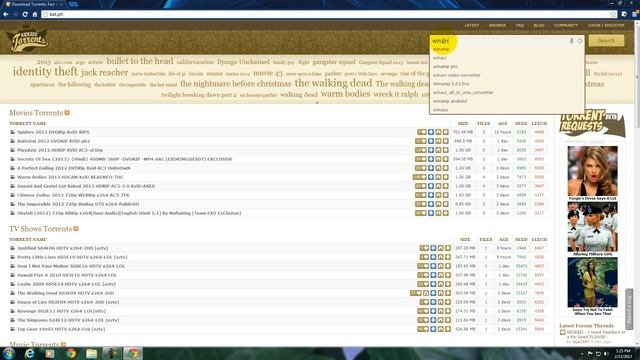
Task: Click the blue download icon for Spiders 2013
Action: coord(431,132)
